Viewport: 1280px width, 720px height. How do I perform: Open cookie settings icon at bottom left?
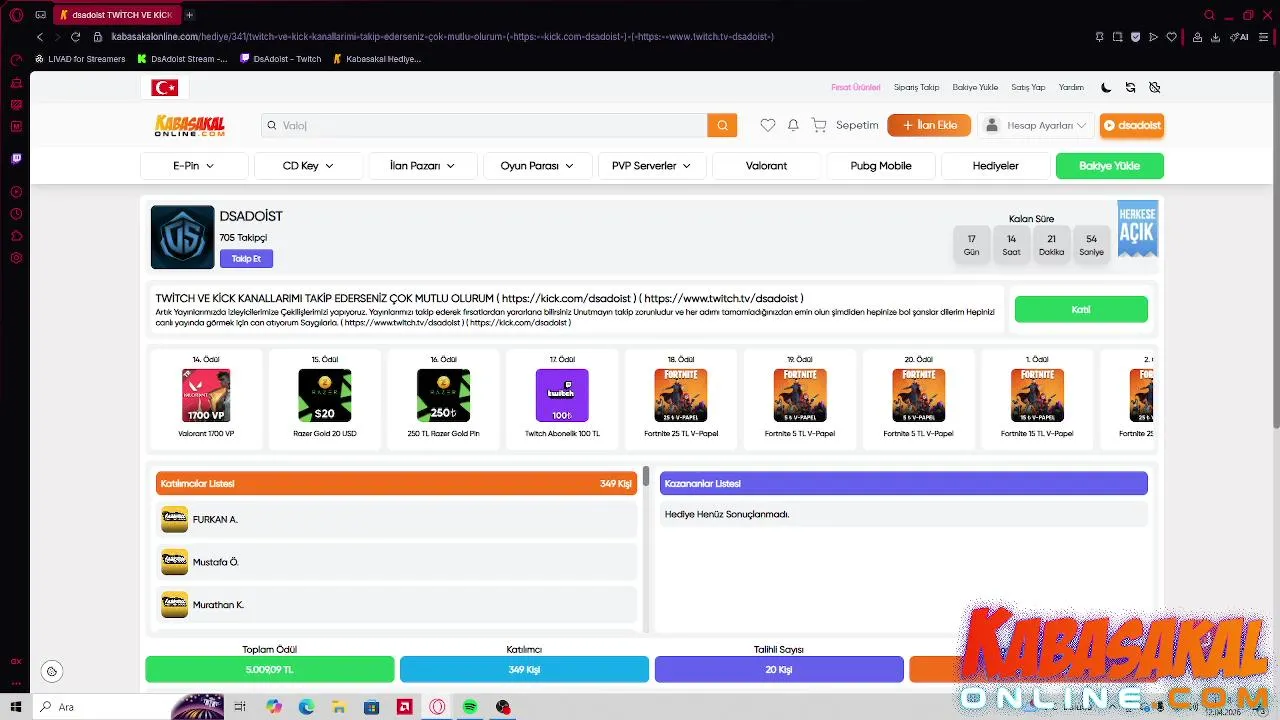click(x=52, y=671)
